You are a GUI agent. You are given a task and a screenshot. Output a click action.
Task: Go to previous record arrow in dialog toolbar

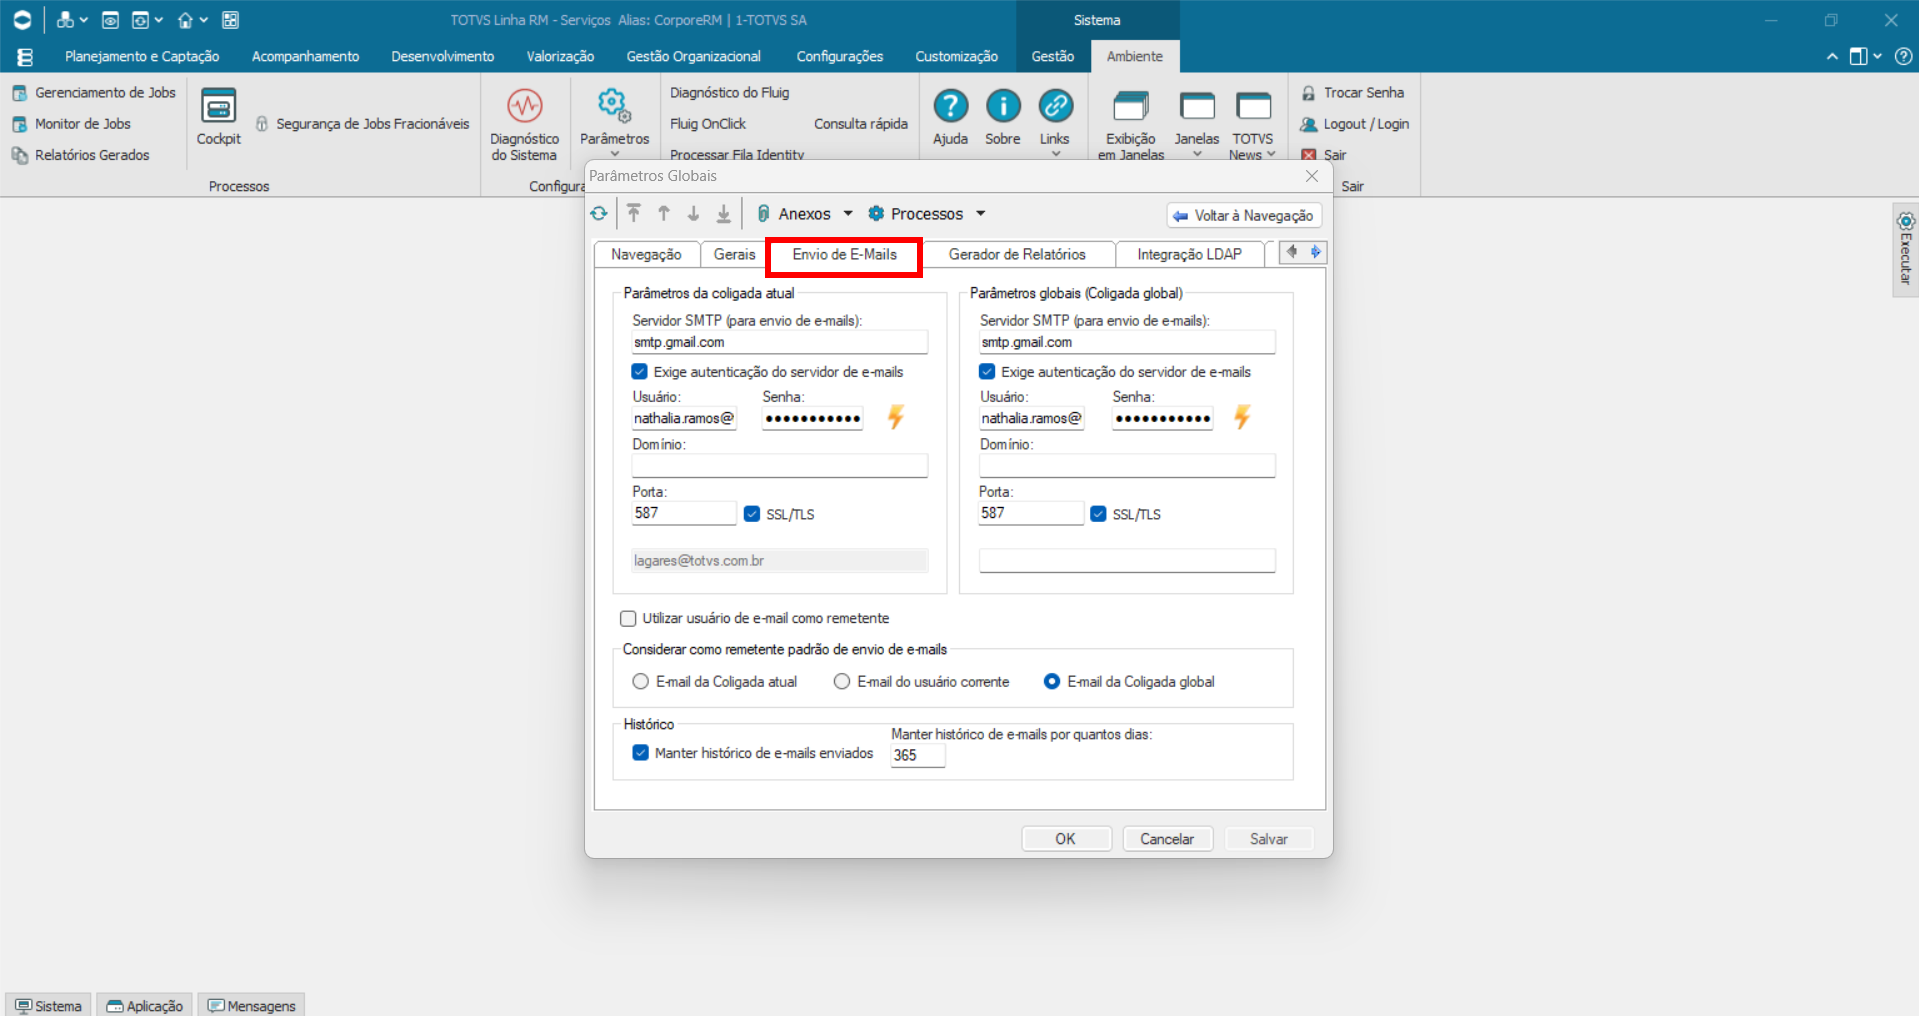(664, 213)
